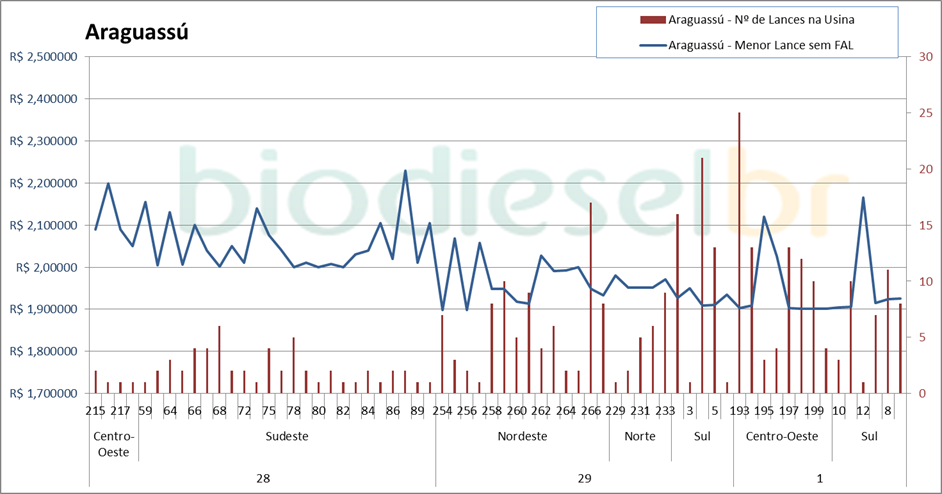Select the x-axis lot label '254'
Viewport: 942px width, 494px height.
442,411
